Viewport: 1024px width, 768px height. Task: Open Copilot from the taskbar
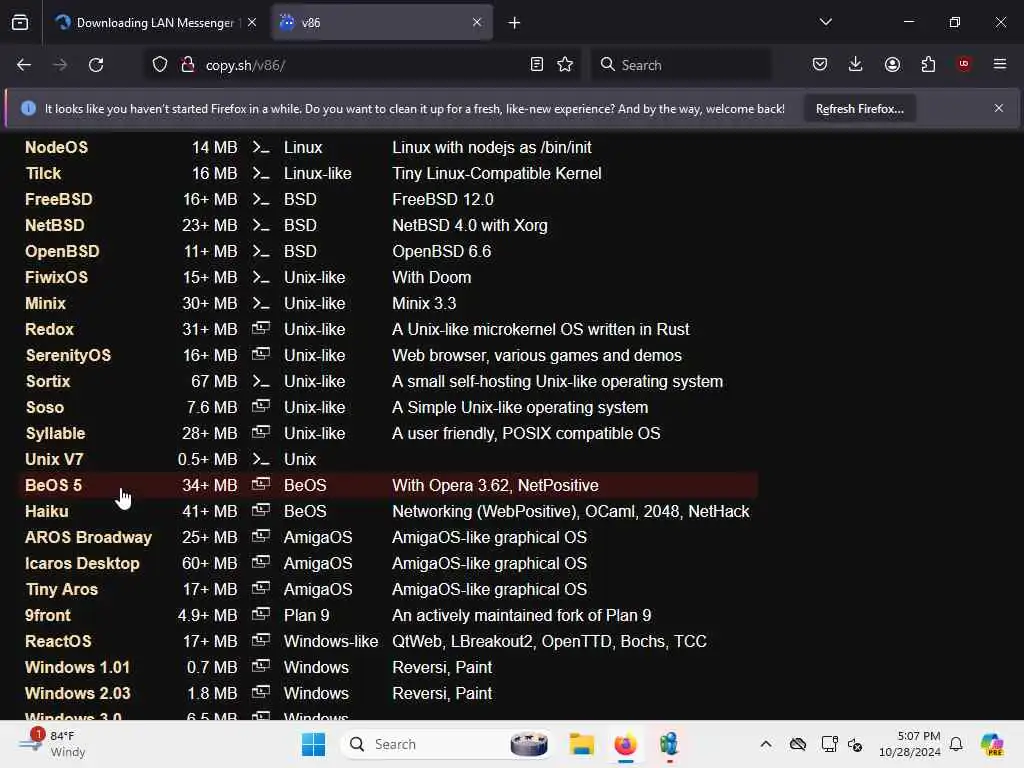click(991, 744)
